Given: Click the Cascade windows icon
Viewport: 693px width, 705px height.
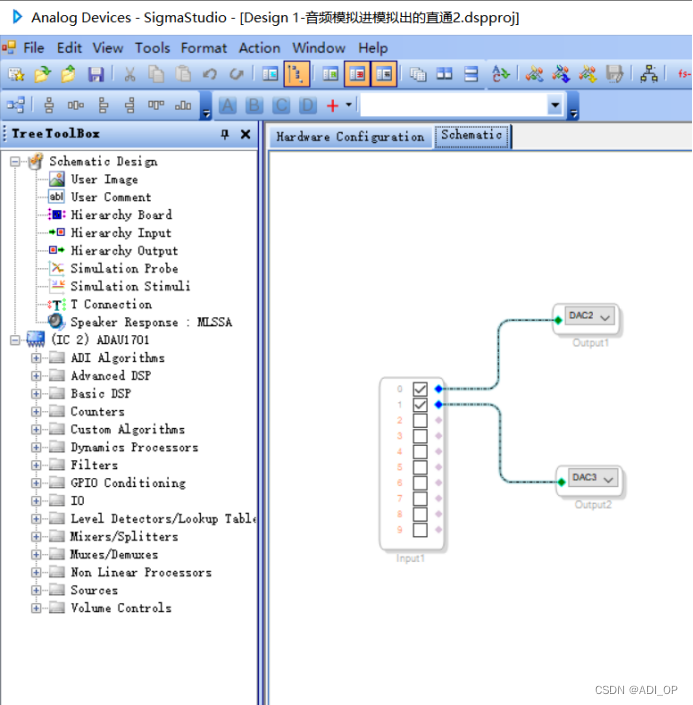Looking at the screenshot, I should coord(418,74).
